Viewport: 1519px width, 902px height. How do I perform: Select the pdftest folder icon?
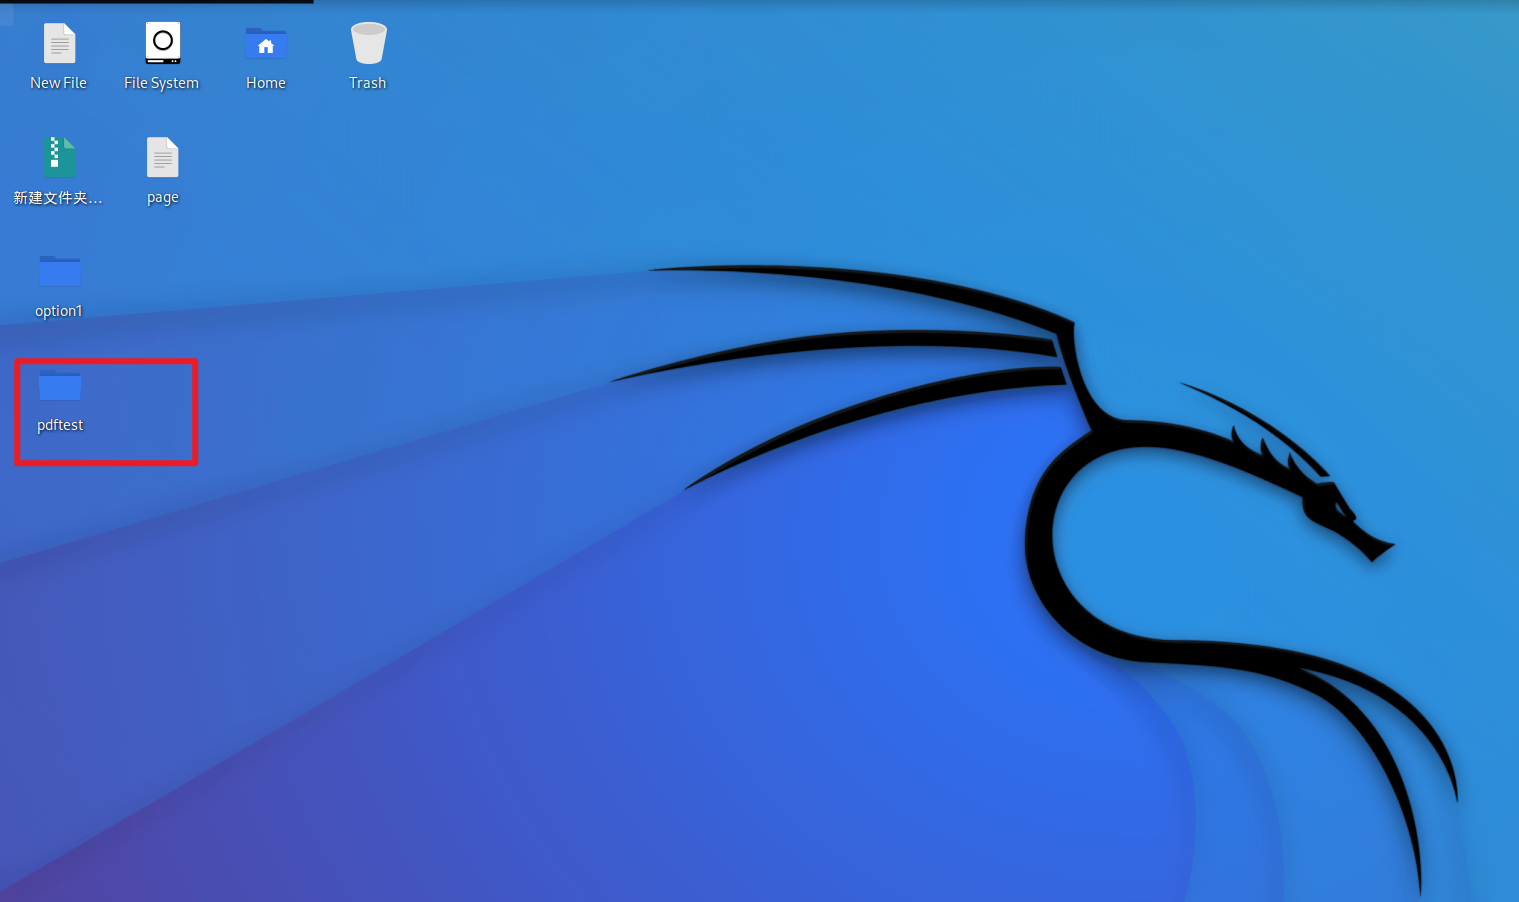tap(59, 385)
